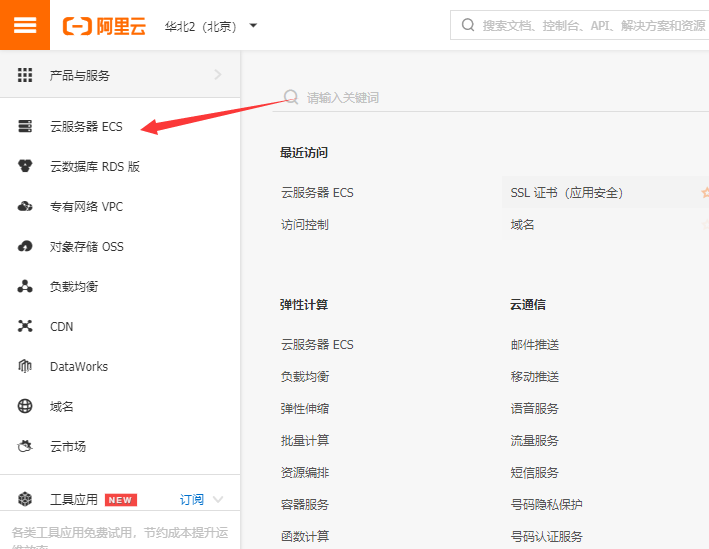Click the magnifier icon in top search bar
The height and width of the screenshot is (549, 709).
[468, 25]
